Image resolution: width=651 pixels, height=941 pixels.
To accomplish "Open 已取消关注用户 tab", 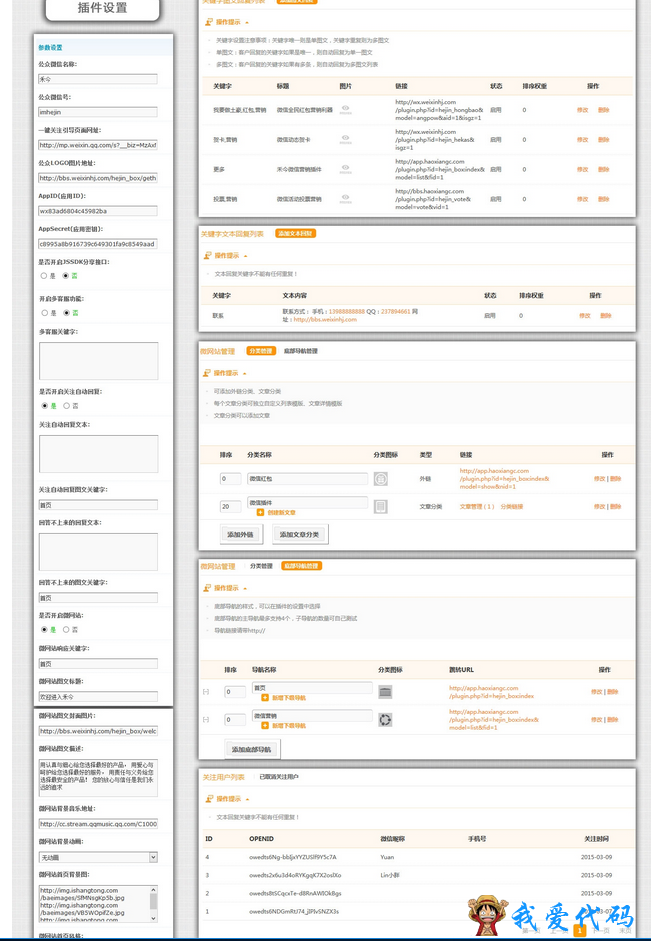I will tap(279, 777).
